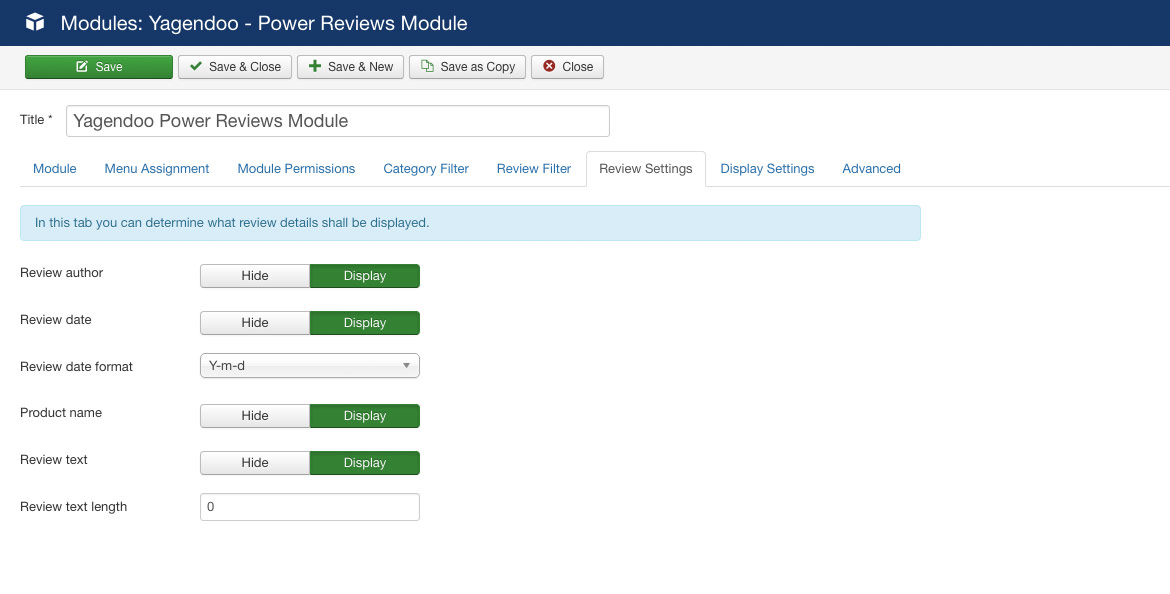The image size is (1170, 594).
Task: Click the Title field label
Action: click(36, 120)
